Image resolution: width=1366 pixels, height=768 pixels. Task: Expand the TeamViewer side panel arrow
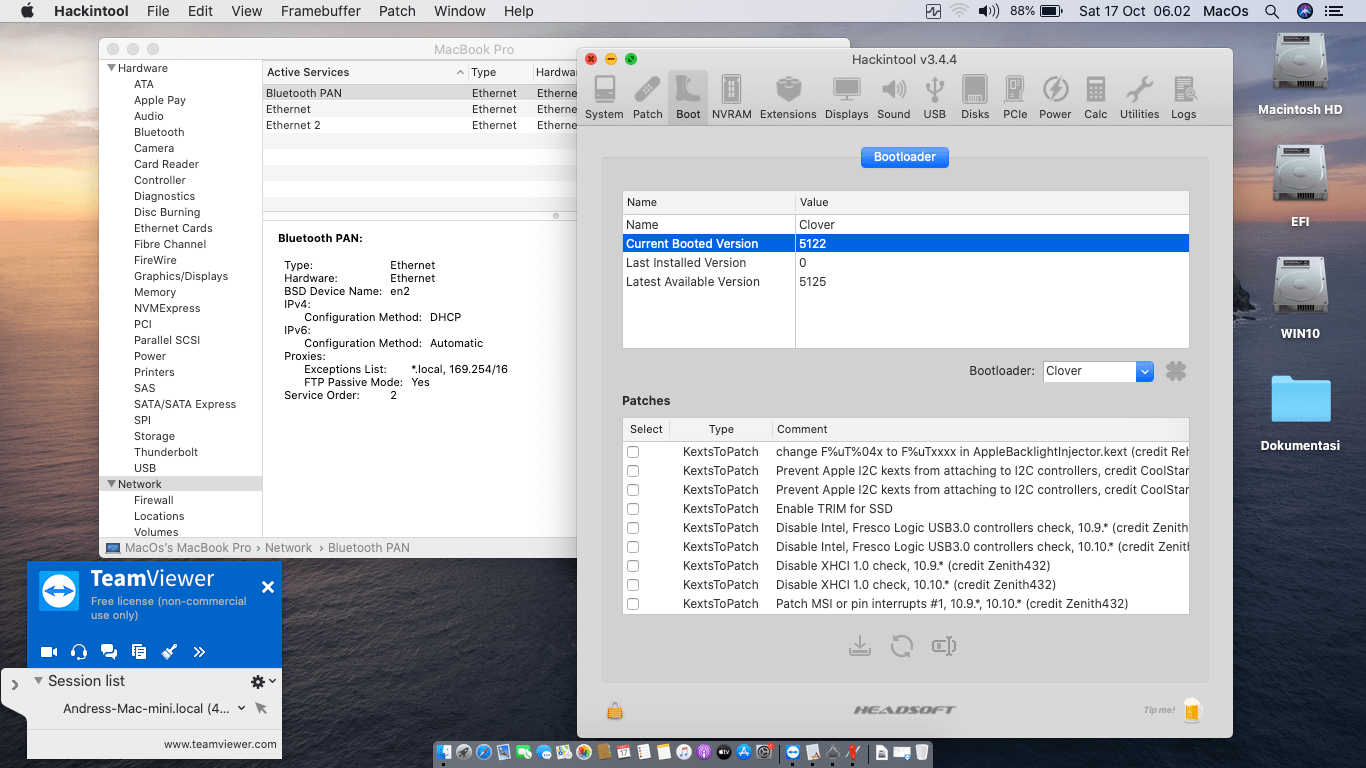point(14,685)
